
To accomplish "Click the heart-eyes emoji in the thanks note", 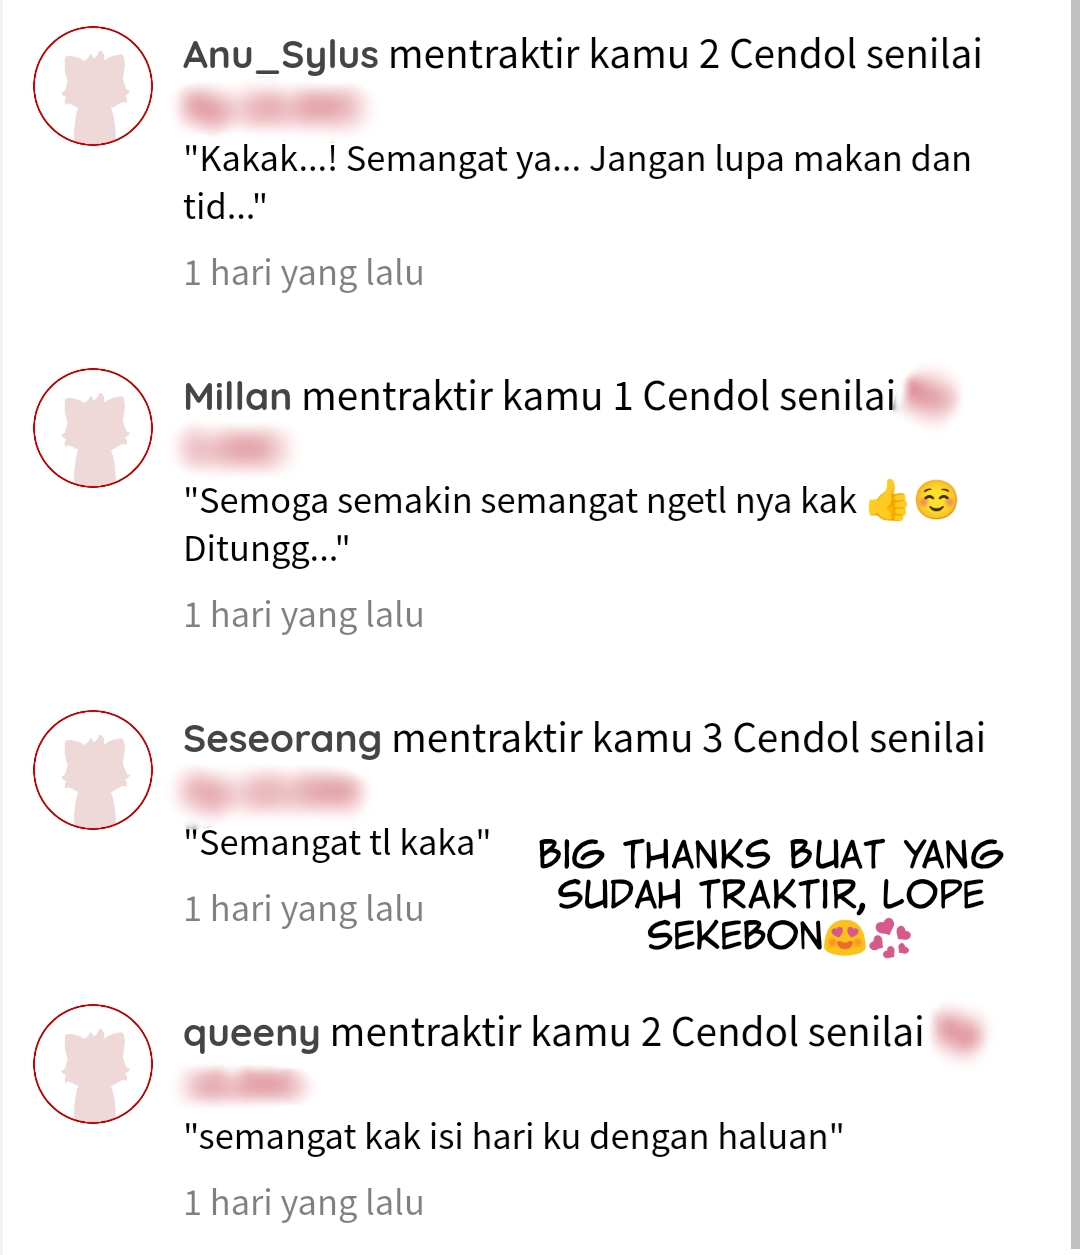I will [x=844, y=937].
